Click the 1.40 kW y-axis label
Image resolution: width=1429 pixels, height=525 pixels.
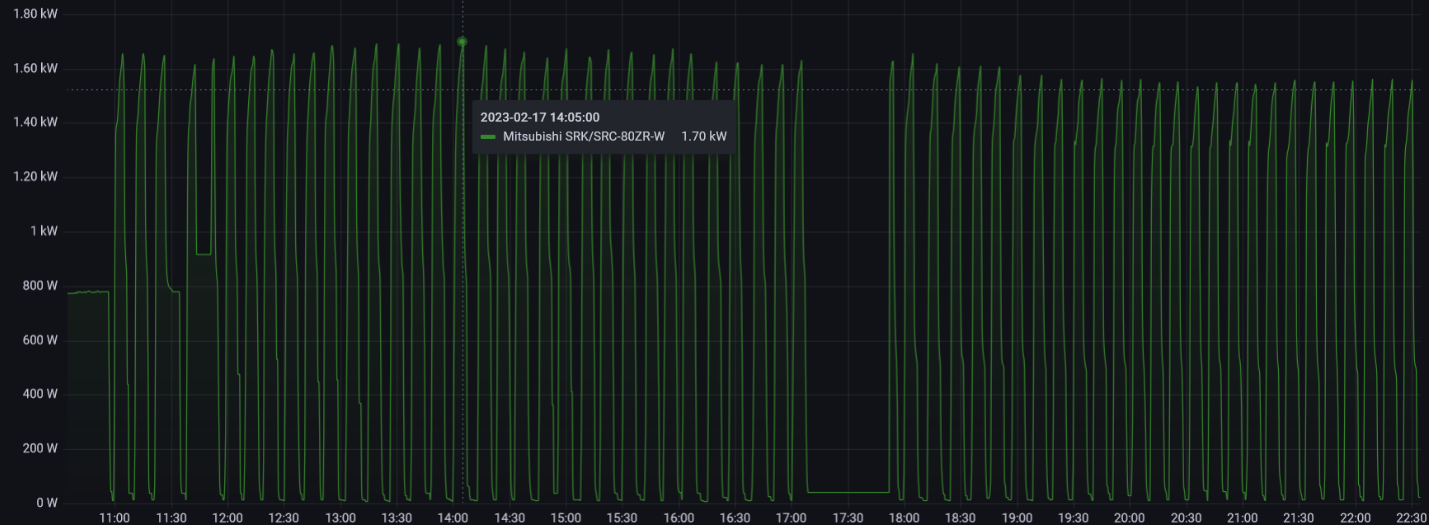[35, 123]
